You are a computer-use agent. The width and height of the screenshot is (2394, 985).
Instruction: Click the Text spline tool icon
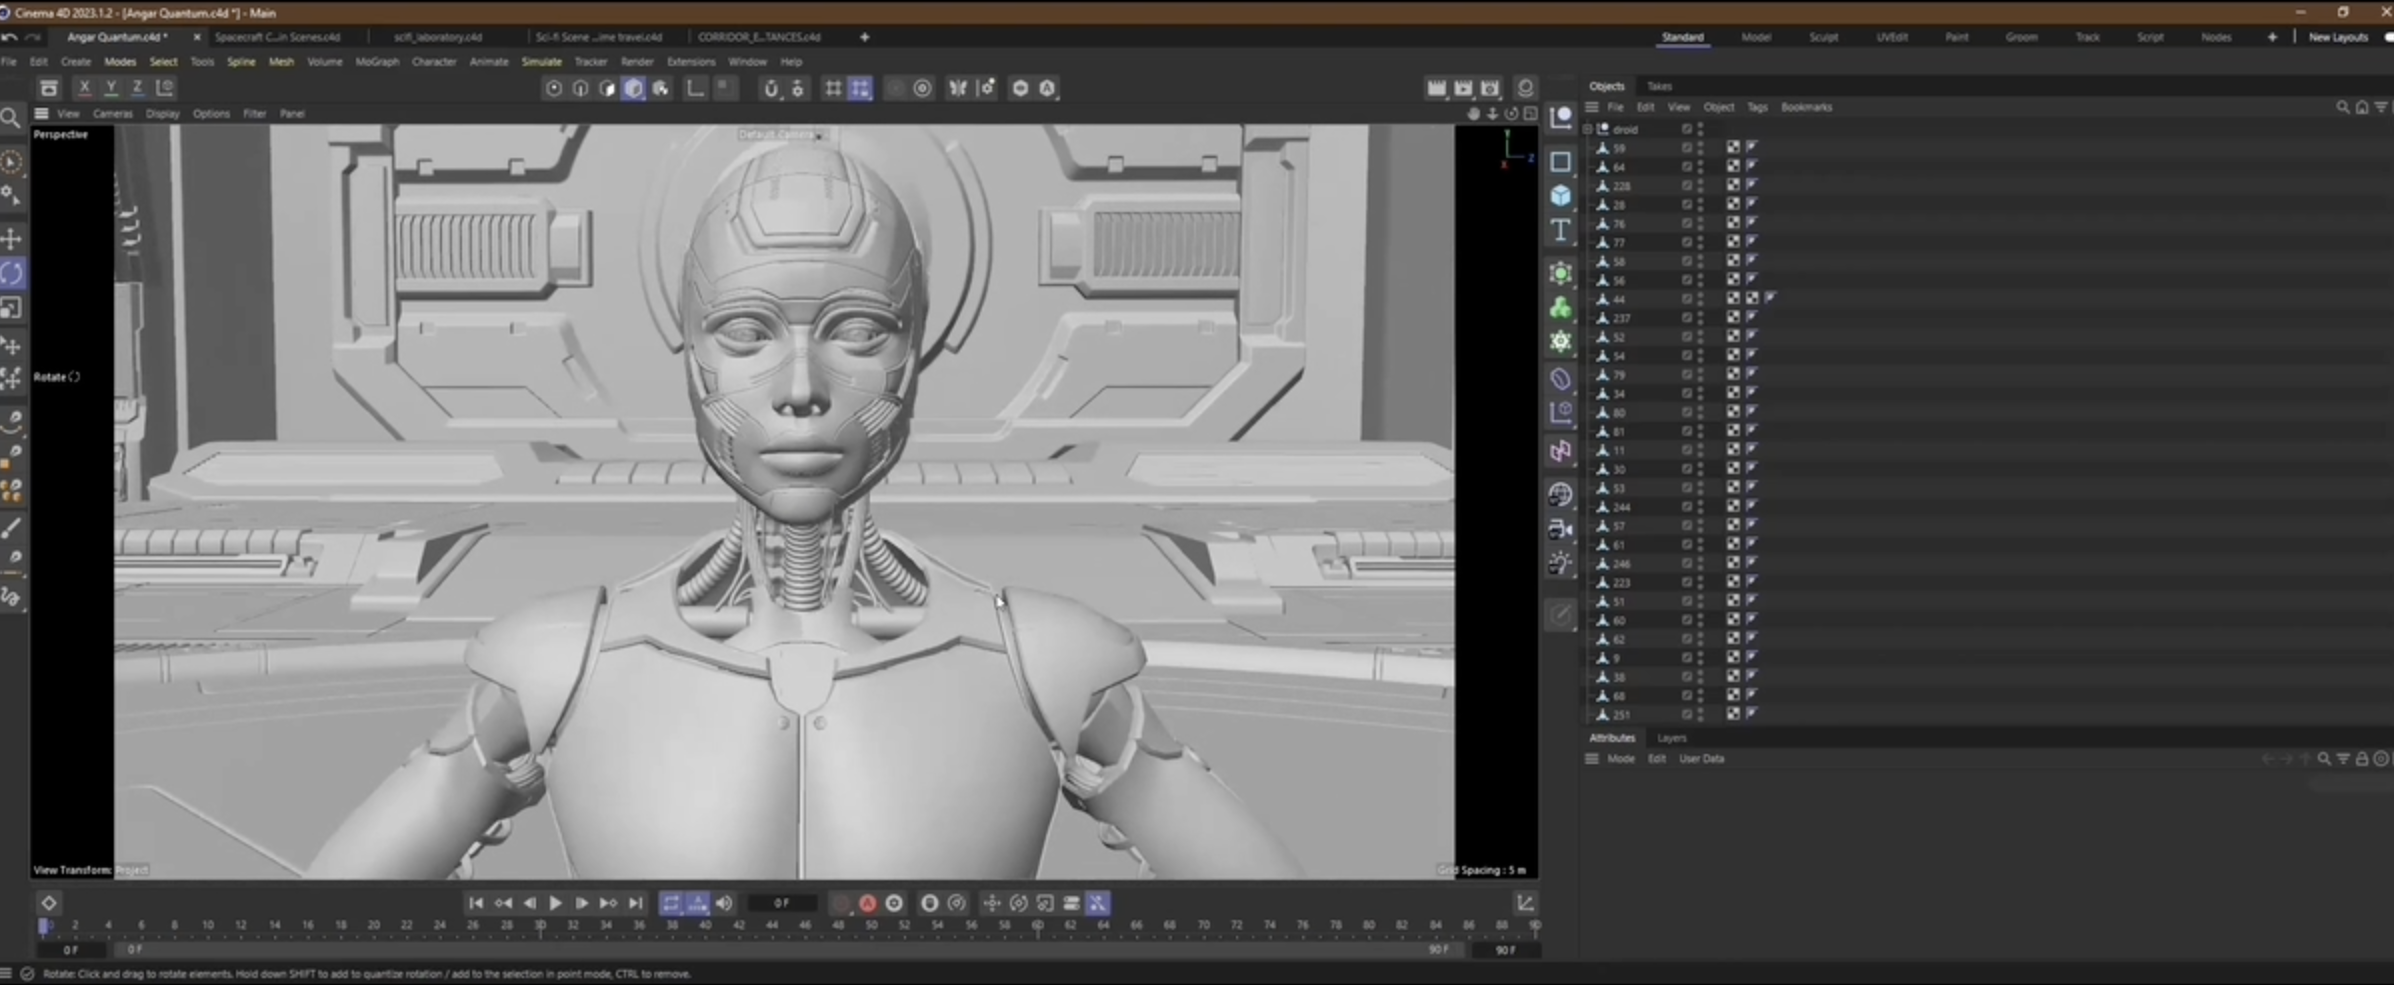click(x=1560, y=231)
